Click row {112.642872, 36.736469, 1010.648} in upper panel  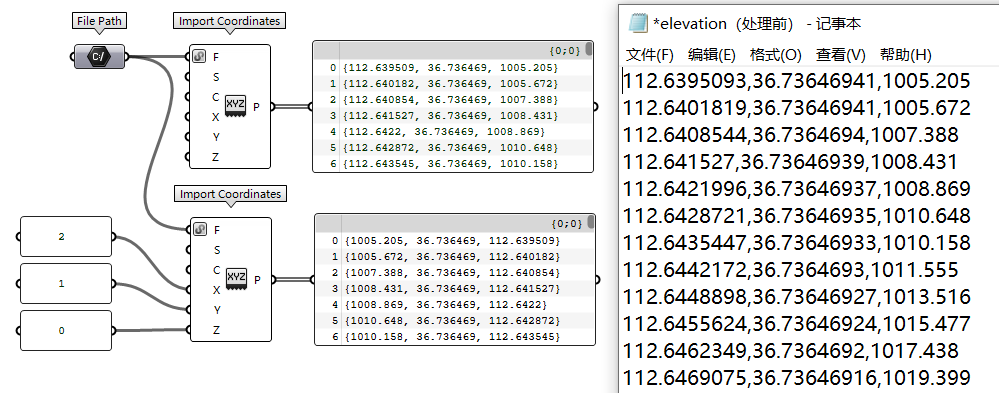pyautogui.click(x=450, y=148)
